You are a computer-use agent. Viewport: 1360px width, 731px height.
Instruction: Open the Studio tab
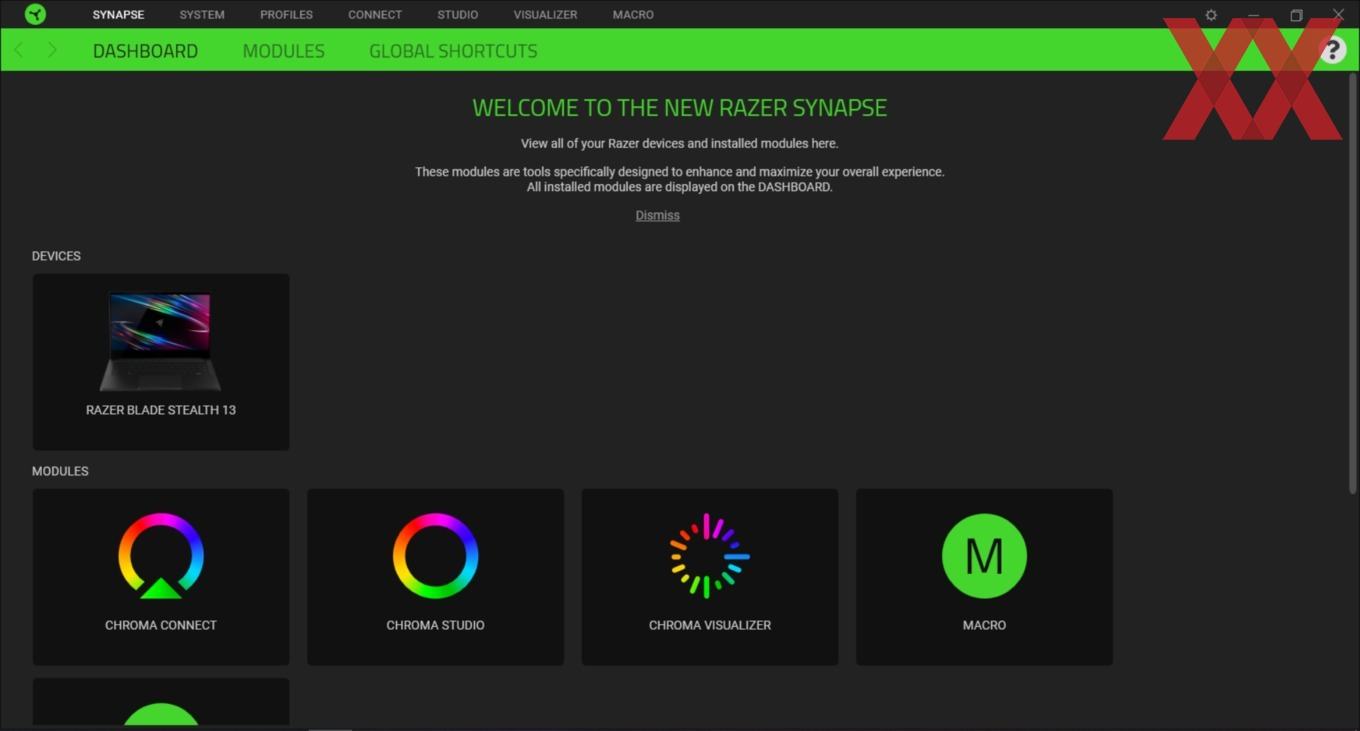(457, 15)
